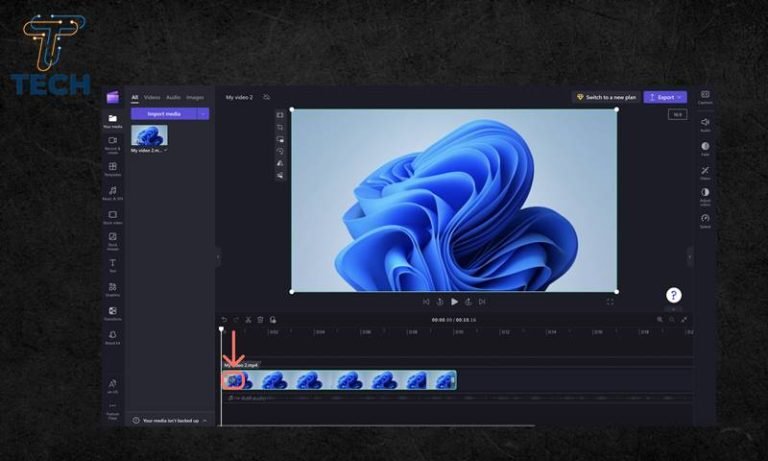Open the 16:9 aspect ratio selector
768x461 pixels.
[x=677, y=115]
